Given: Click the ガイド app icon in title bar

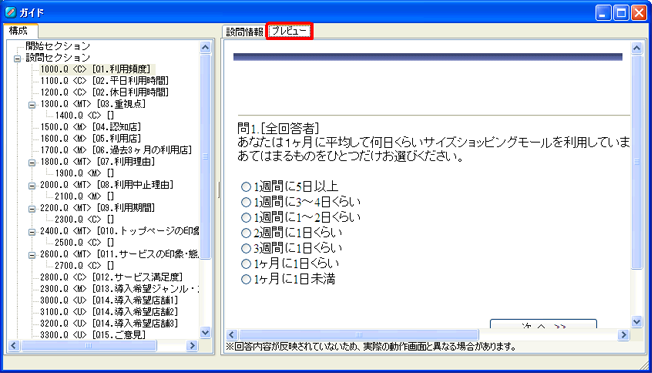Looking at the screenshot, I should 10,12.
